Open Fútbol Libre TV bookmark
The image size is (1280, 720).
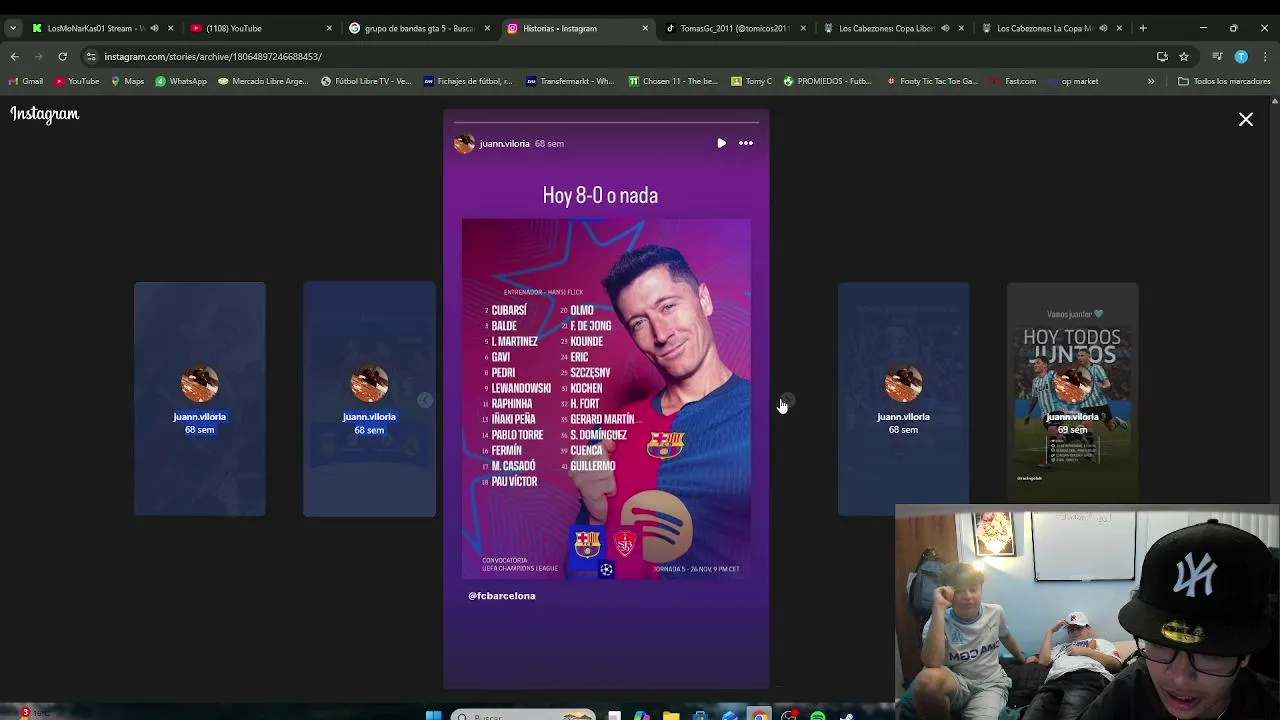(365, 81)
